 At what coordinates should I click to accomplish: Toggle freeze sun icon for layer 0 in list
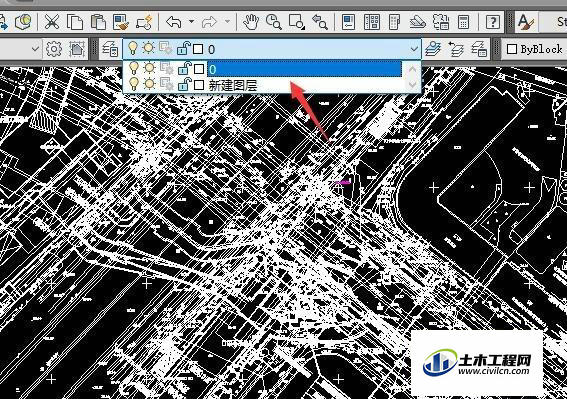[x=149, y=68]
